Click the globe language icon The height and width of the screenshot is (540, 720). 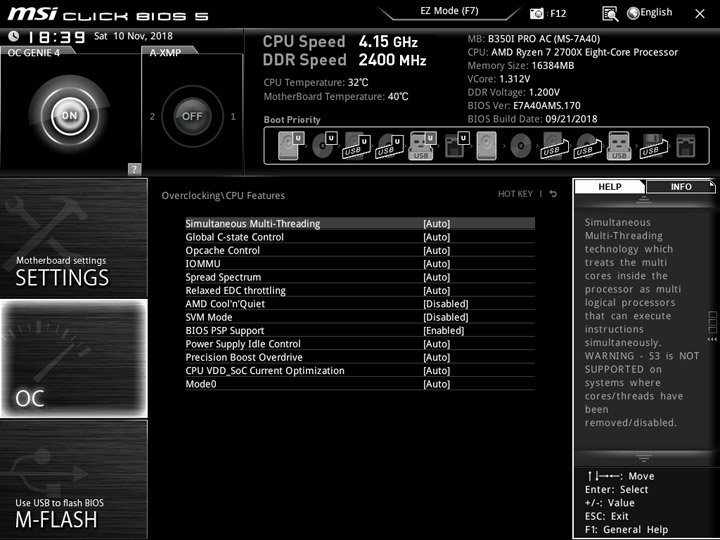[x=633, y=13]
